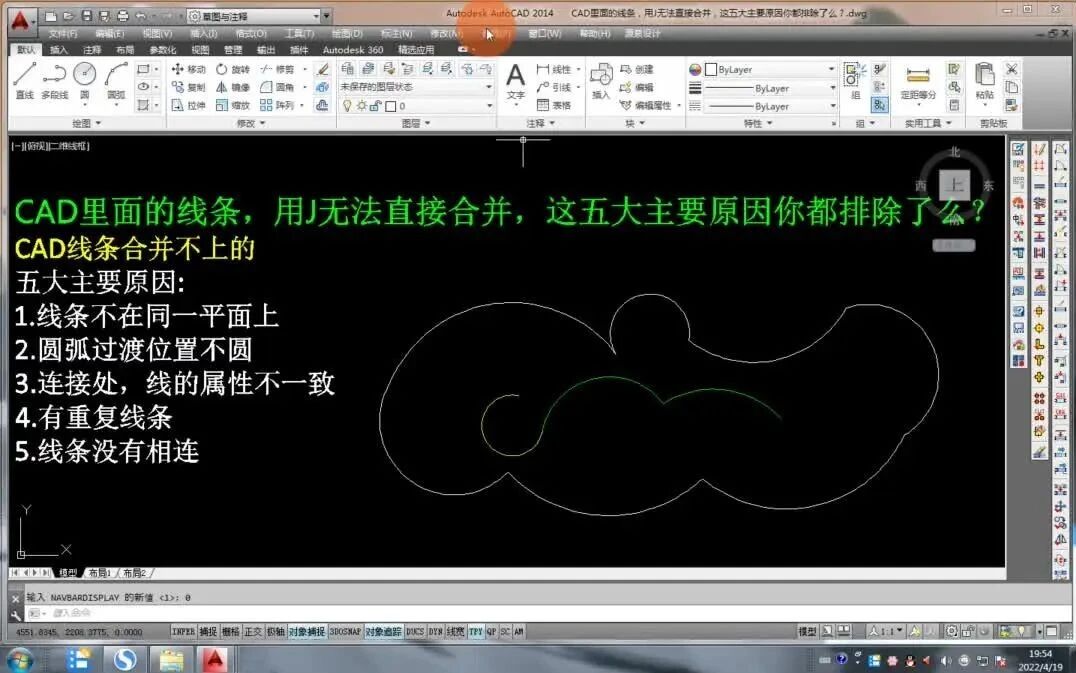The width and height of the screenshot is (1076, 673).
Task: Open the 文件(F) menu
Action: coord(62,34)
